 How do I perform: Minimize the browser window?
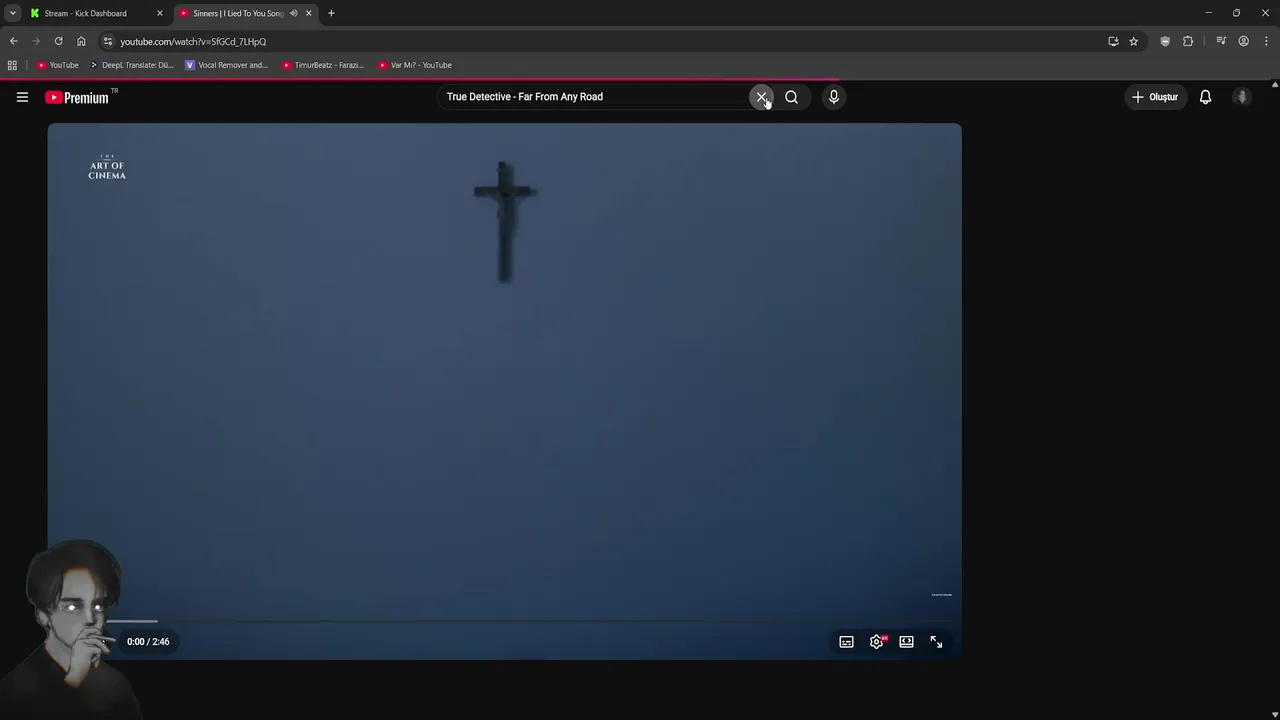[1208, 13]
